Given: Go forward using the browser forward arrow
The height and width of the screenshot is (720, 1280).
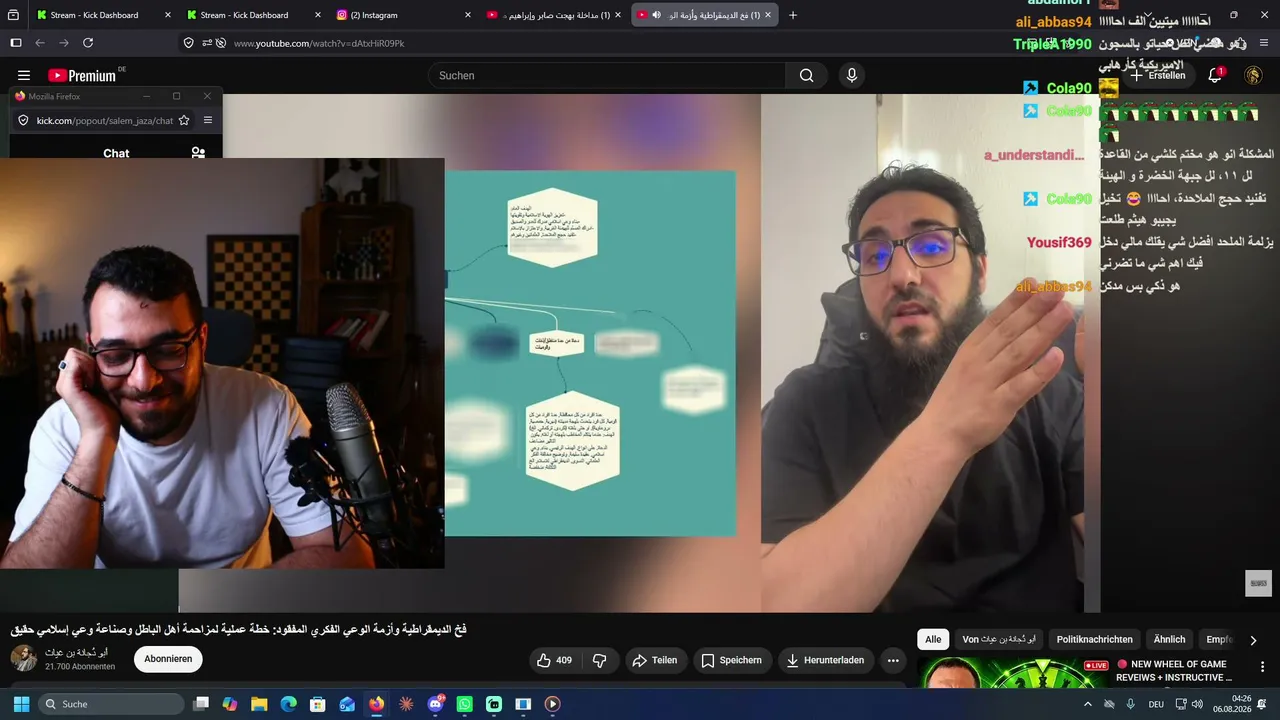Looking at the screenshot, I should pos(64,43).
